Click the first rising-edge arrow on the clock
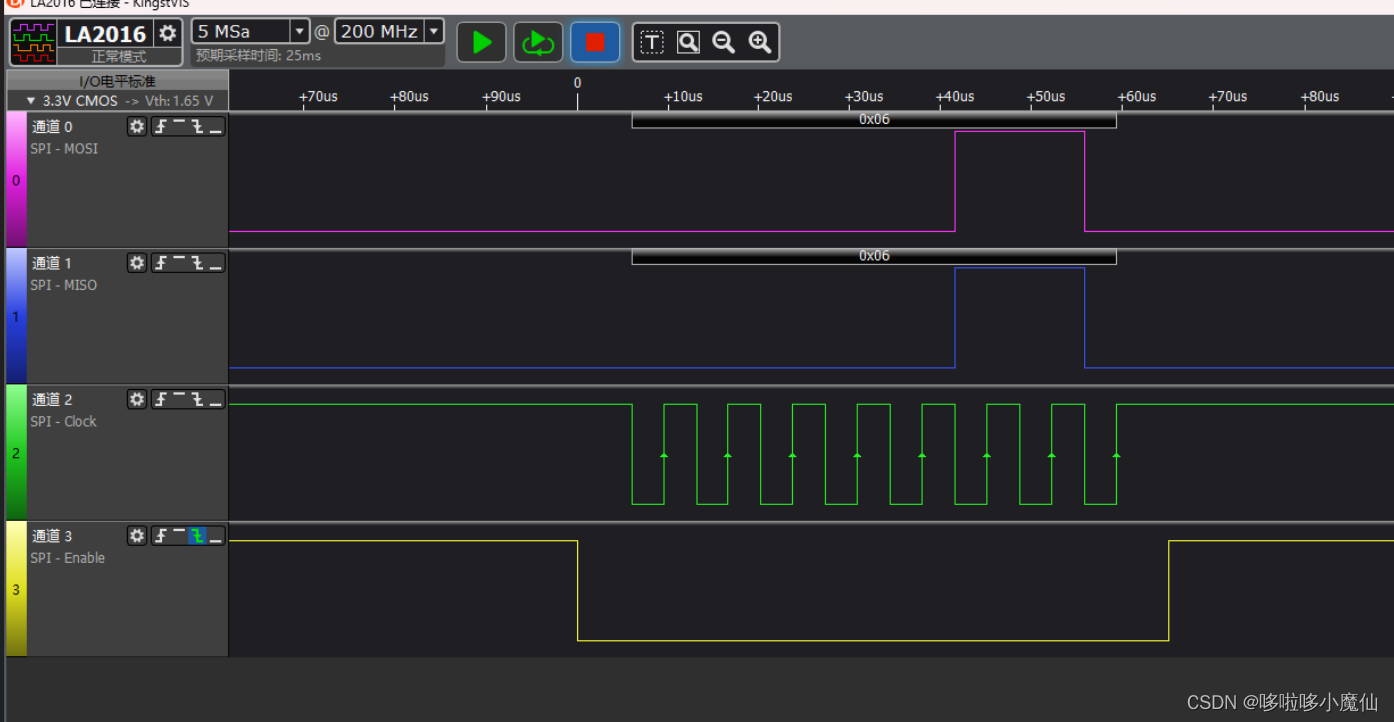Screen dimensions: 1394x722 [664, 455]
